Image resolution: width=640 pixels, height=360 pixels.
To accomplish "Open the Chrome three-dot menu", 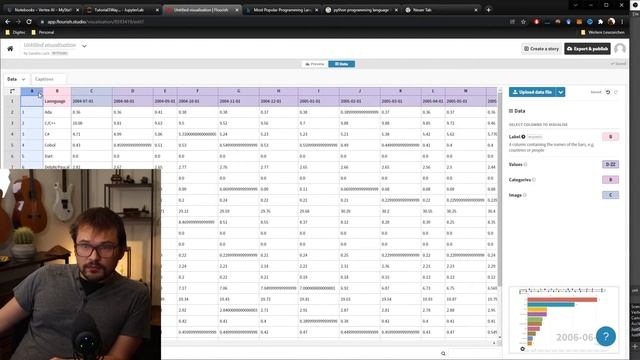I will tap(622, 22).
